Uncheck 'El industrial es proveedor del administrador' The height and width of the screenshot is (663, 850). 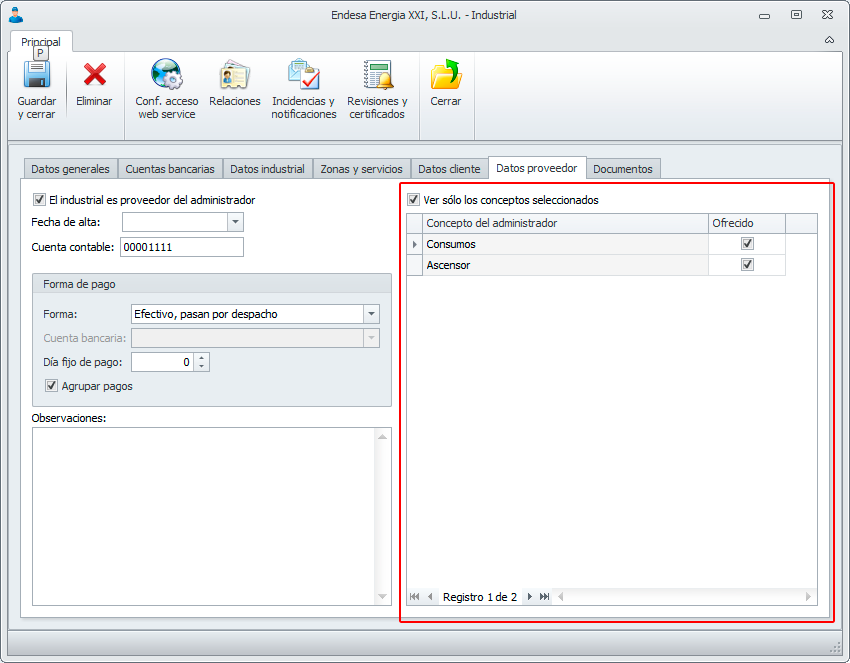[40, 200]
